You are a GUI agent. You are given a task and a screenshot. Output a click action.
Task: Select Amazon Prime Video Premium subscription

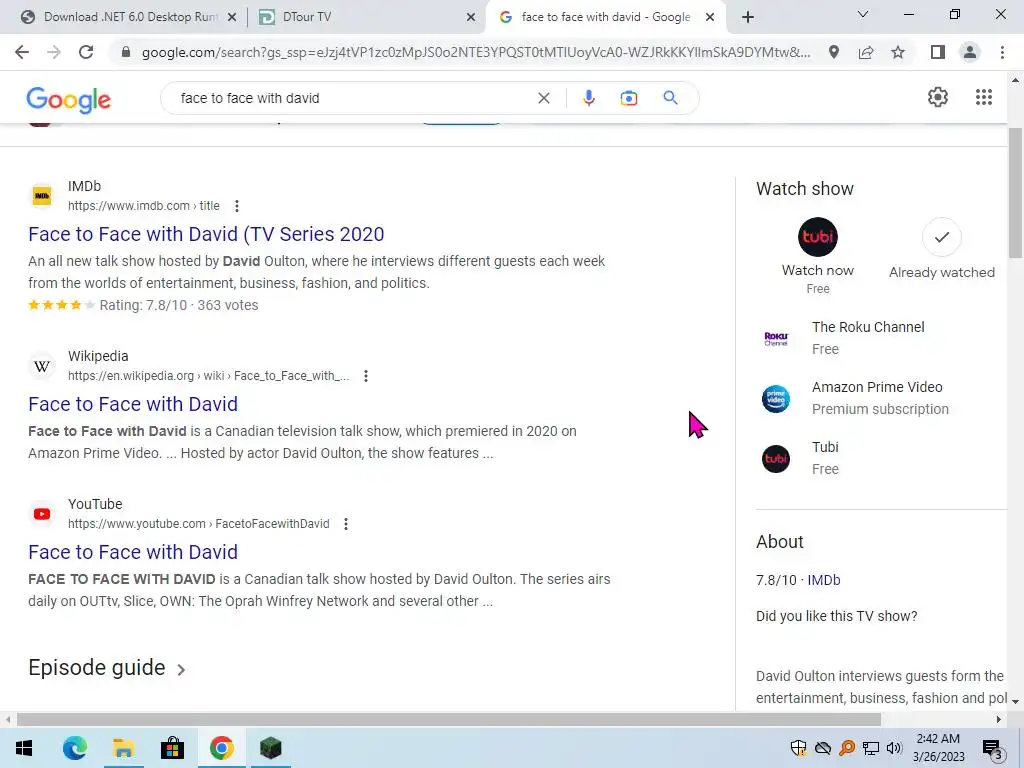[882, 398]
